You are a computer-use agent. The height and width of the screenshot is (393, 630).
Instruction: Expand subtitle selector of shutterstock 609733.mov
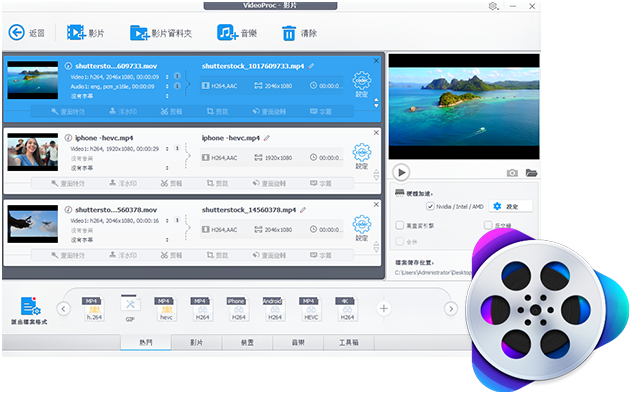(168, 96)
